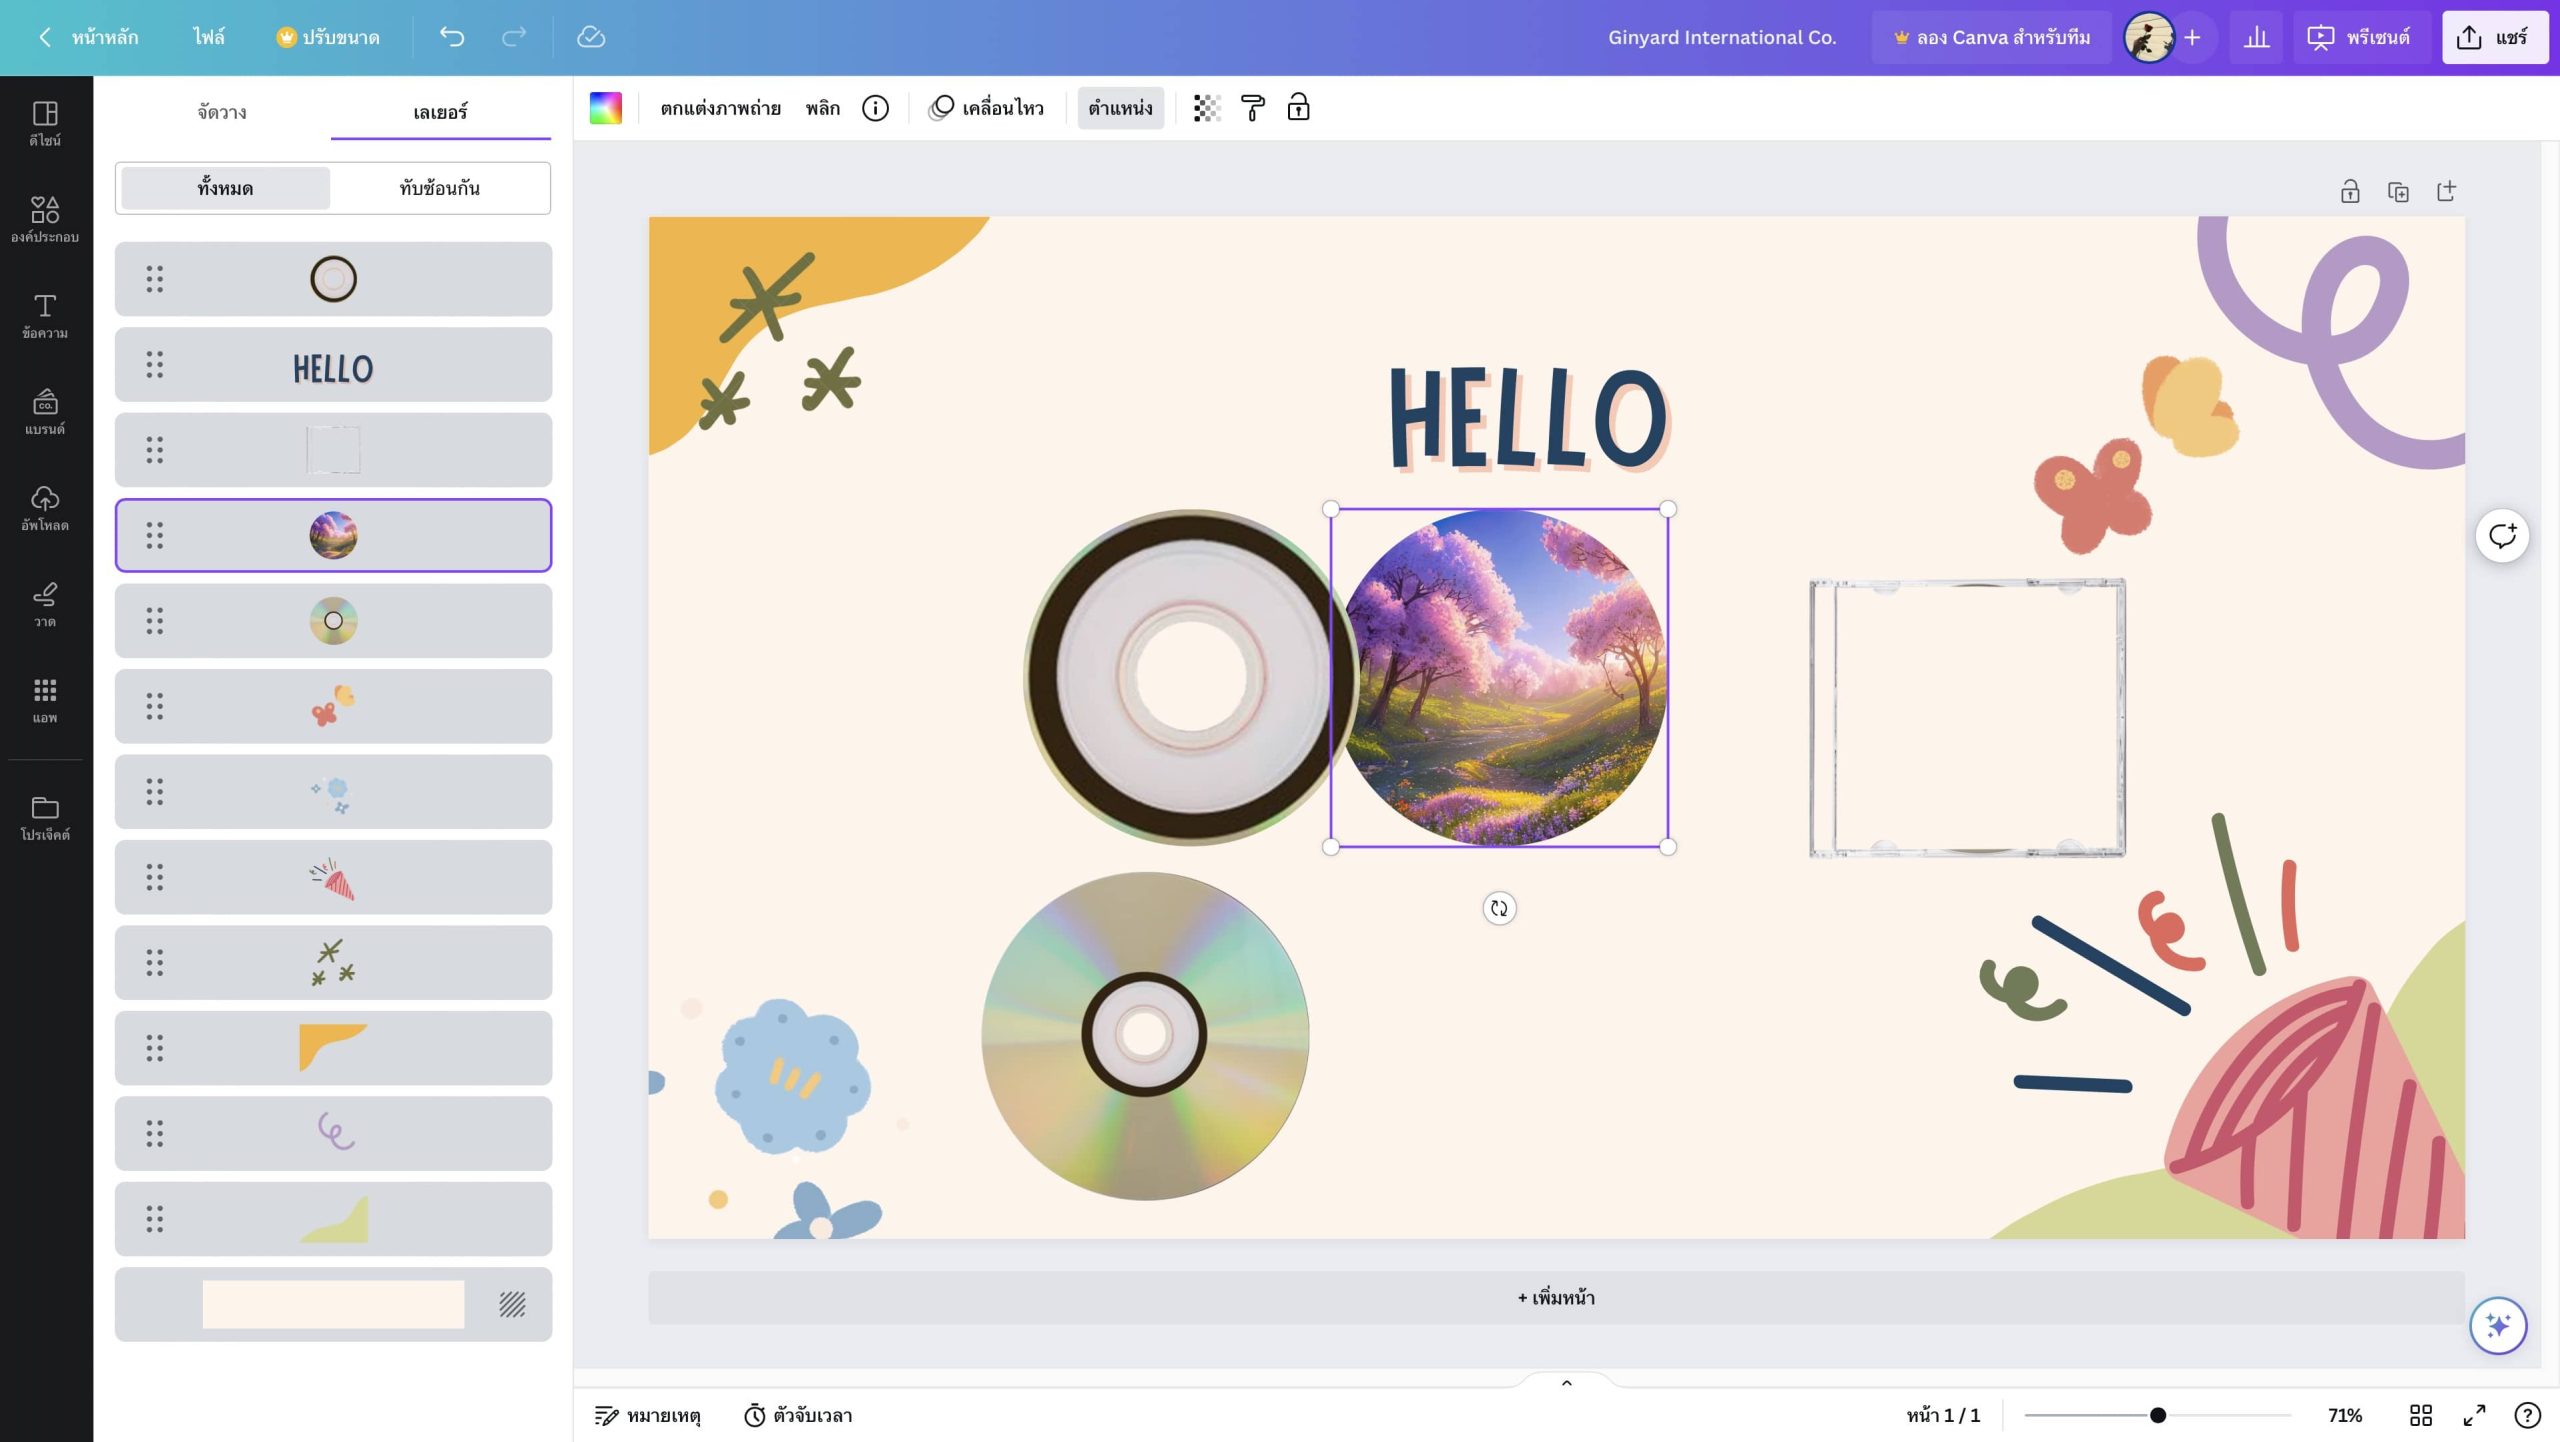Click the image info circle icon
The width and height of the screenshot is (2560, 1442).
875,108
